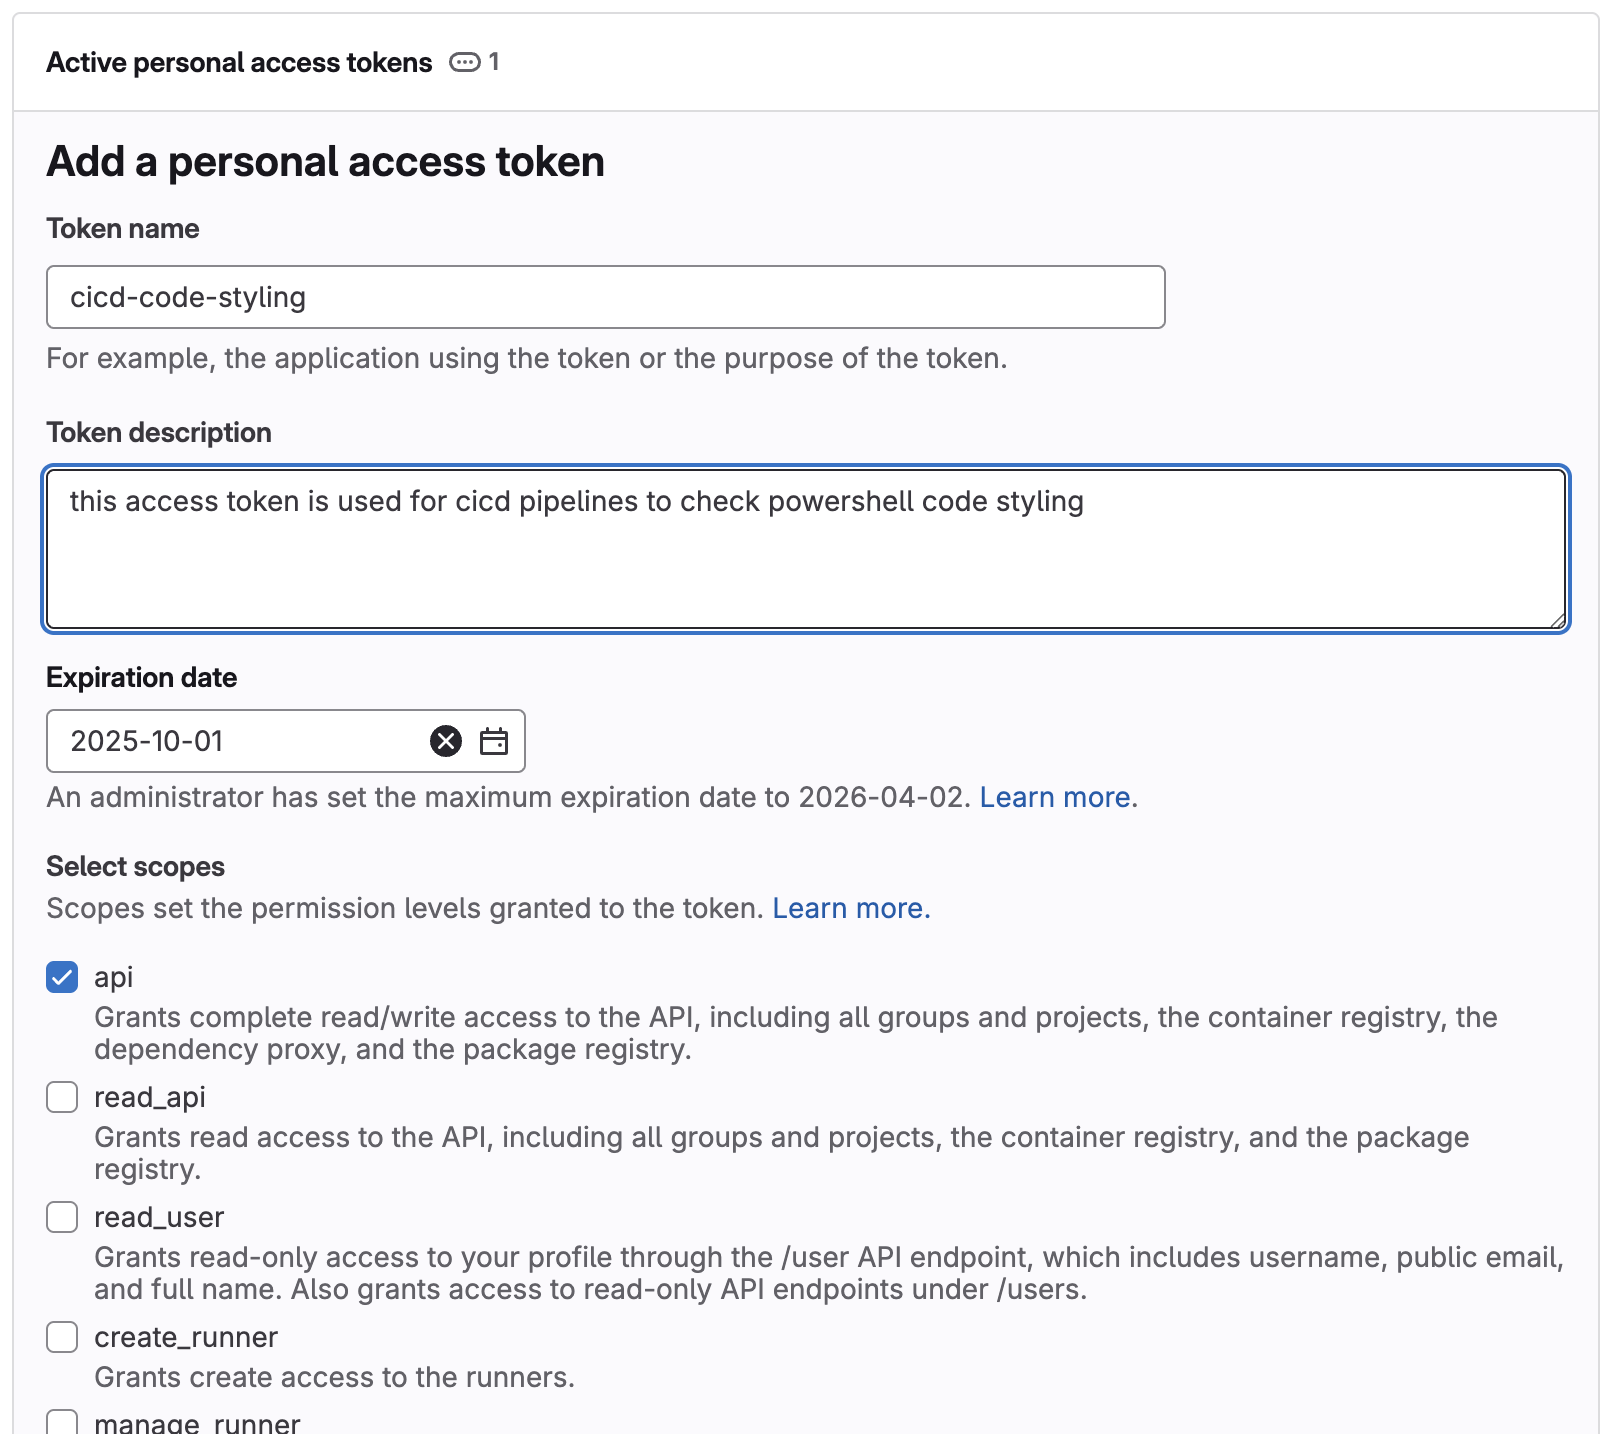Viewport: 1604px width, 1434px height.
Task: Click inside the Token name field
Action: point(606,297)
